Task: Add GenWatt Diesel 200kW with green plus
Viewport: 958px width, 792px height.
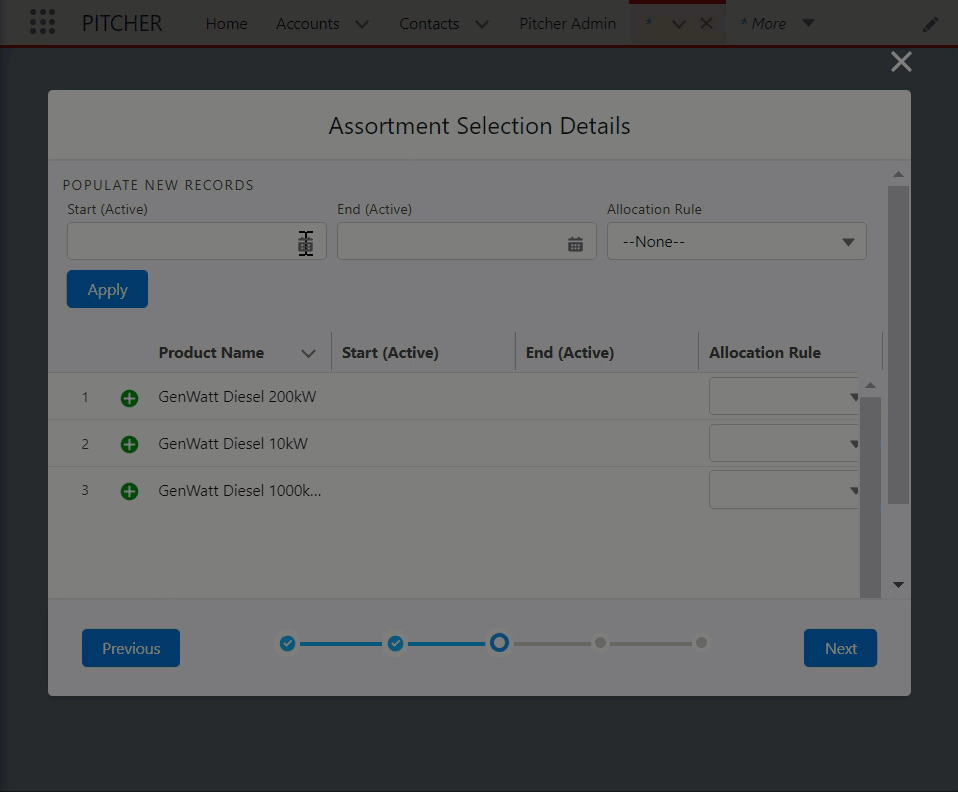Action: 129,398
